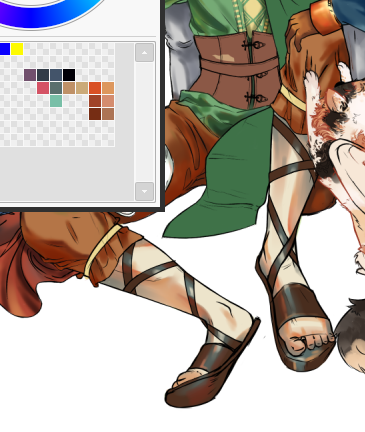Pick the gray-green palette swatch
The height and width of the screenshot is (432, 365).
(56, 88)
